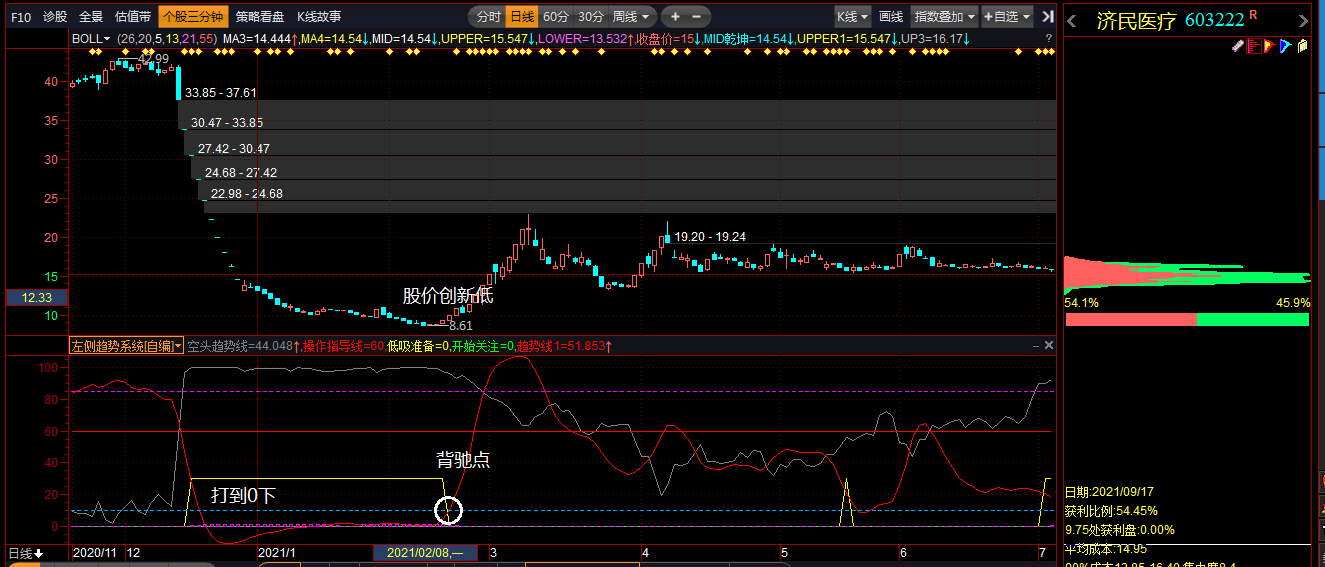Screen dimensions: 1325x567
Task: Click the gap label 27.42 - 30.47
Action: [234, 148]
